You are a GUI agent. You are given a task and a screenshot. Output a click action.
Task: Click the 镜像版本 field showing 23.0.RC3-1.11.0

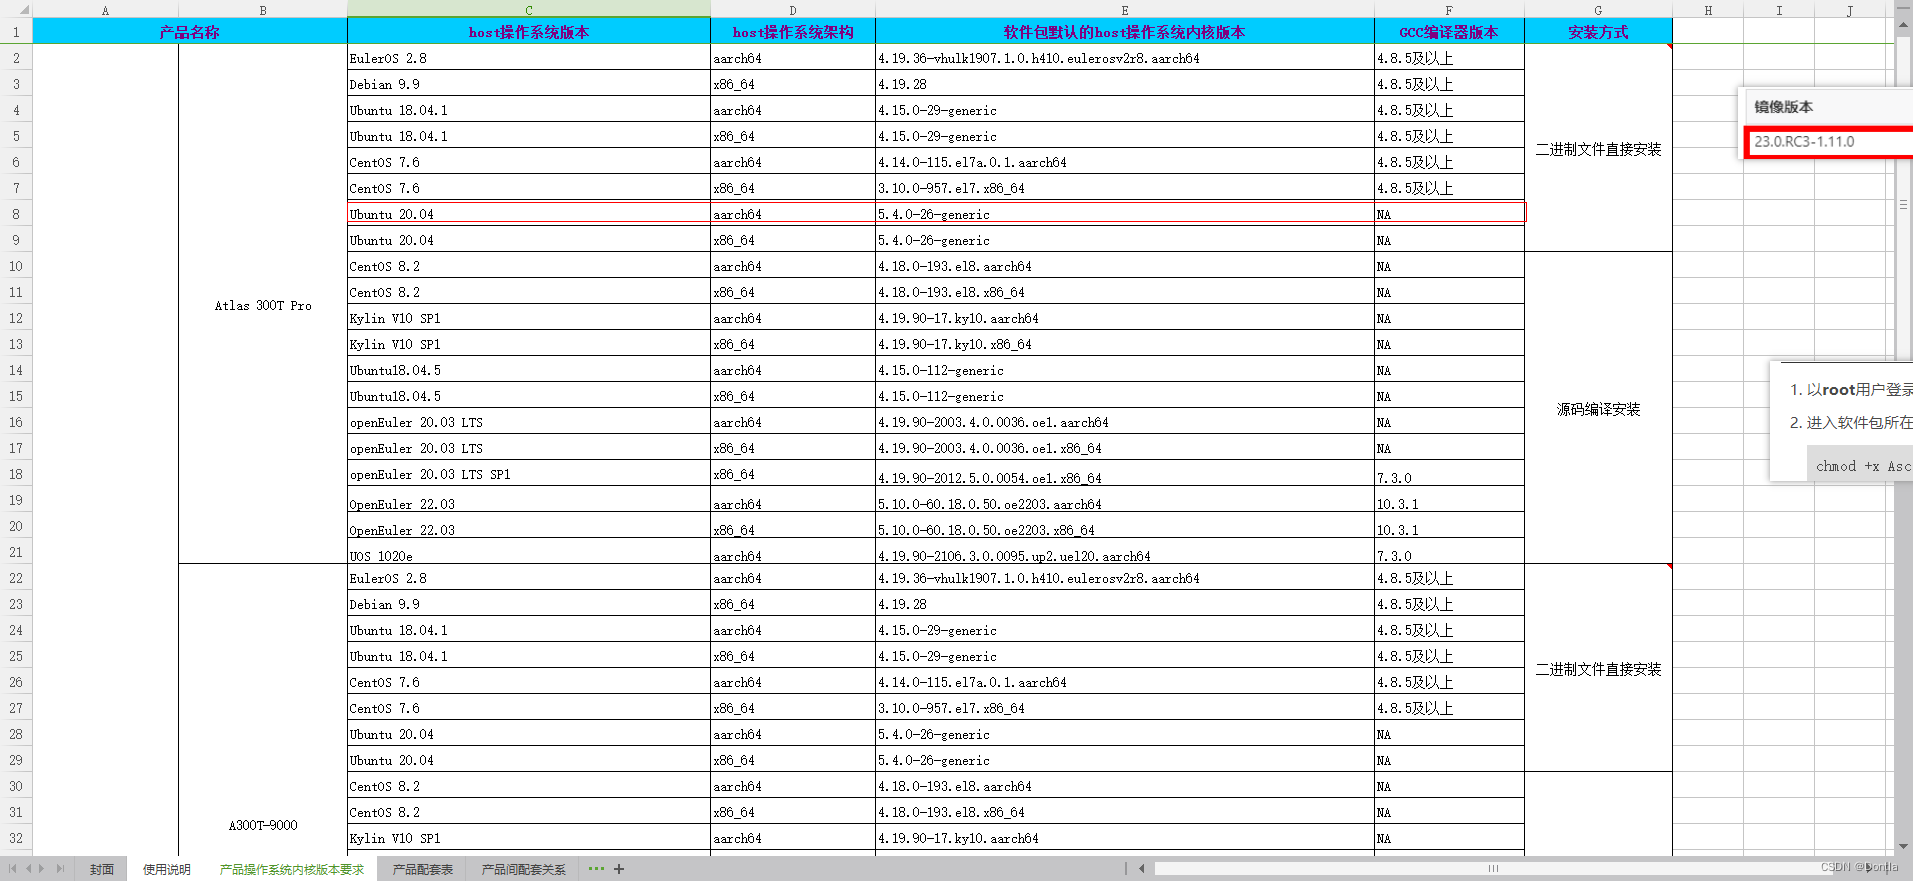coord(1830,142)
